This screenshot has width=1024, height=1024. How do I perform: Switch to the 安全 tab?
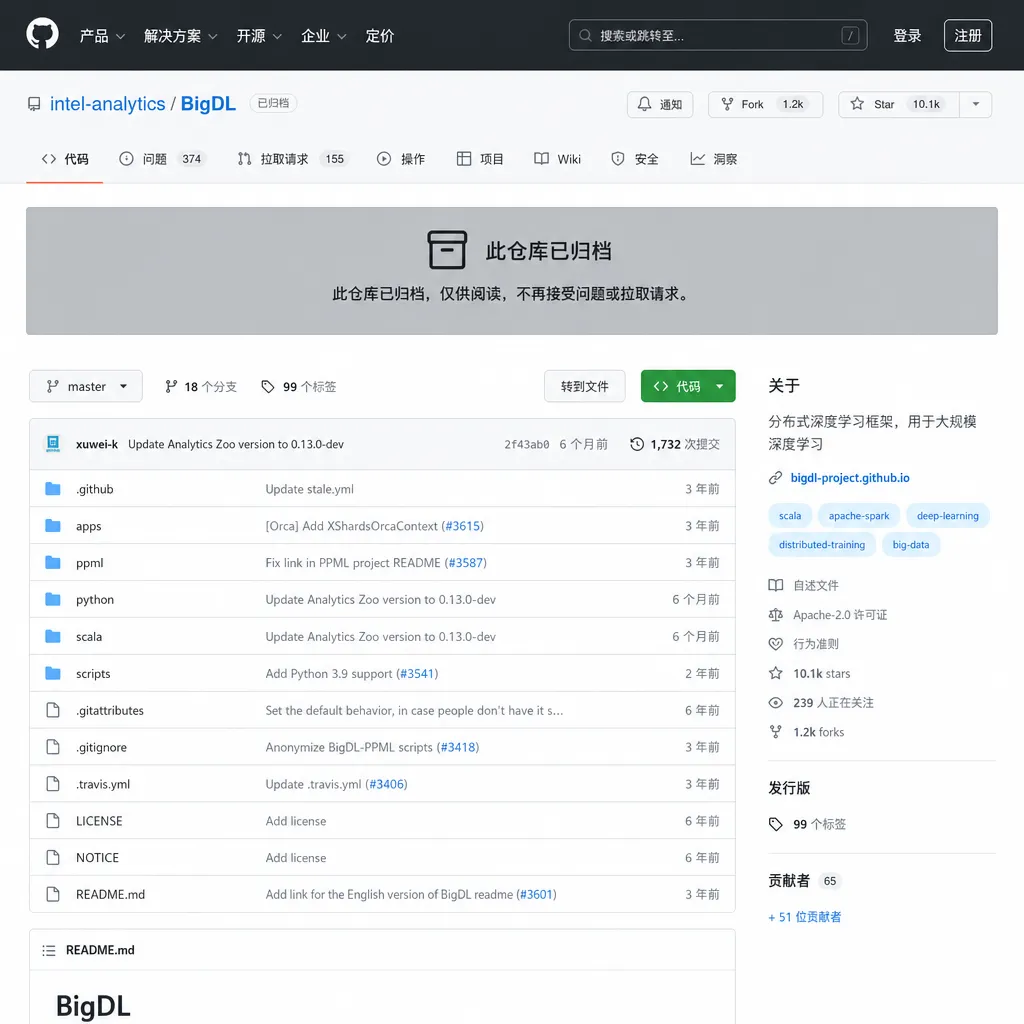click(635, 159)
